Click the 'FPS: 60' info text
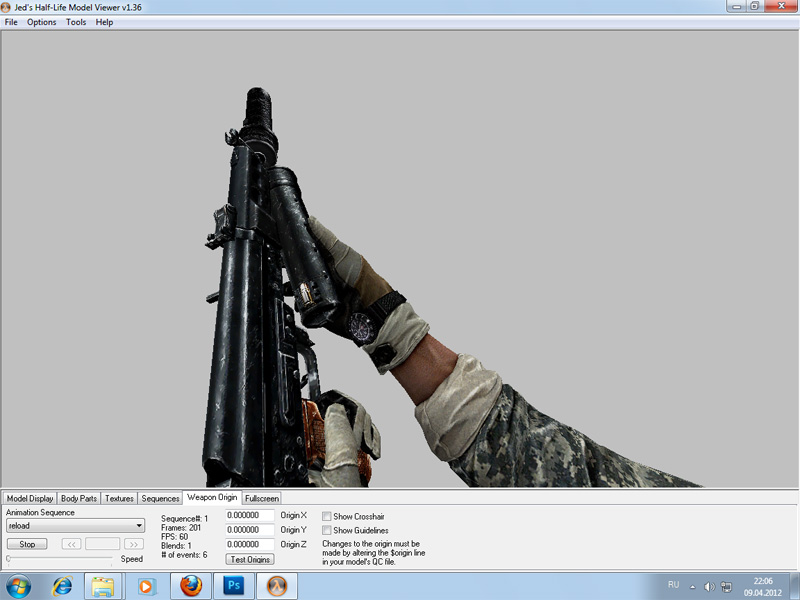Image resolution: width=800 pixels, height=600 pixels. pyautogui.click(x=174, y=537)
